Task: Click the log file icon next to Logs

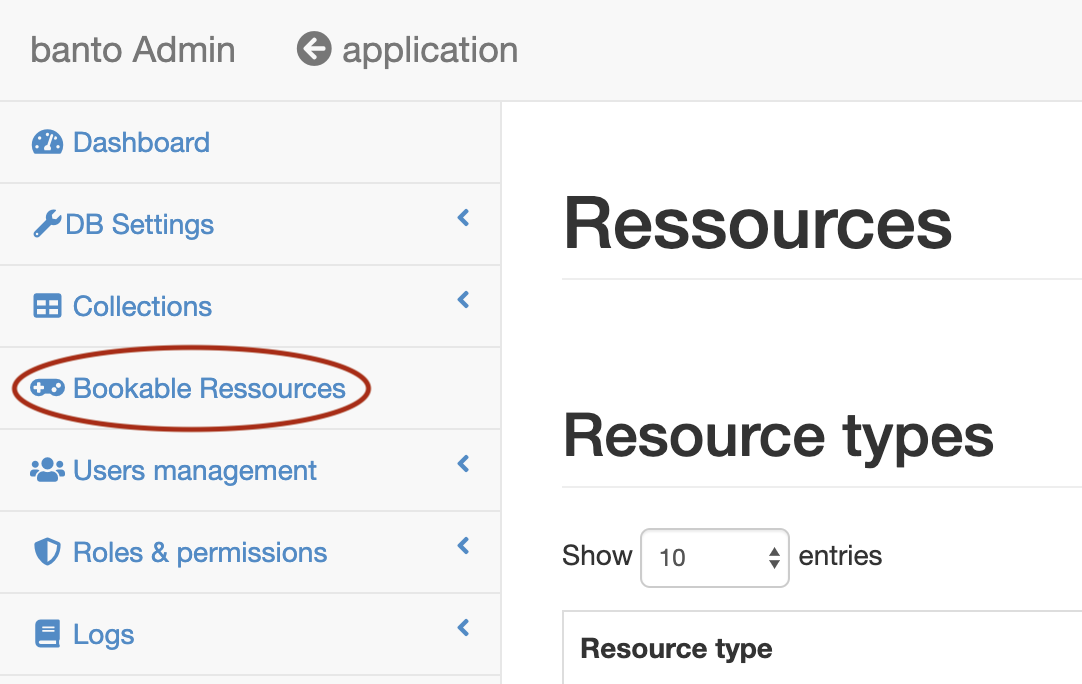Action: (x=48, y=634)
